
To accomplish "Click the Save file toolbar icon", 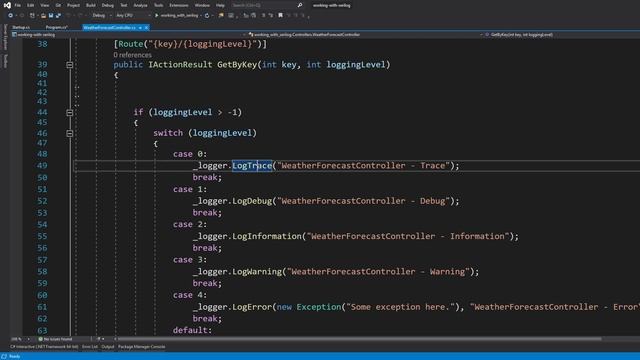I will (x=51, y=16).
